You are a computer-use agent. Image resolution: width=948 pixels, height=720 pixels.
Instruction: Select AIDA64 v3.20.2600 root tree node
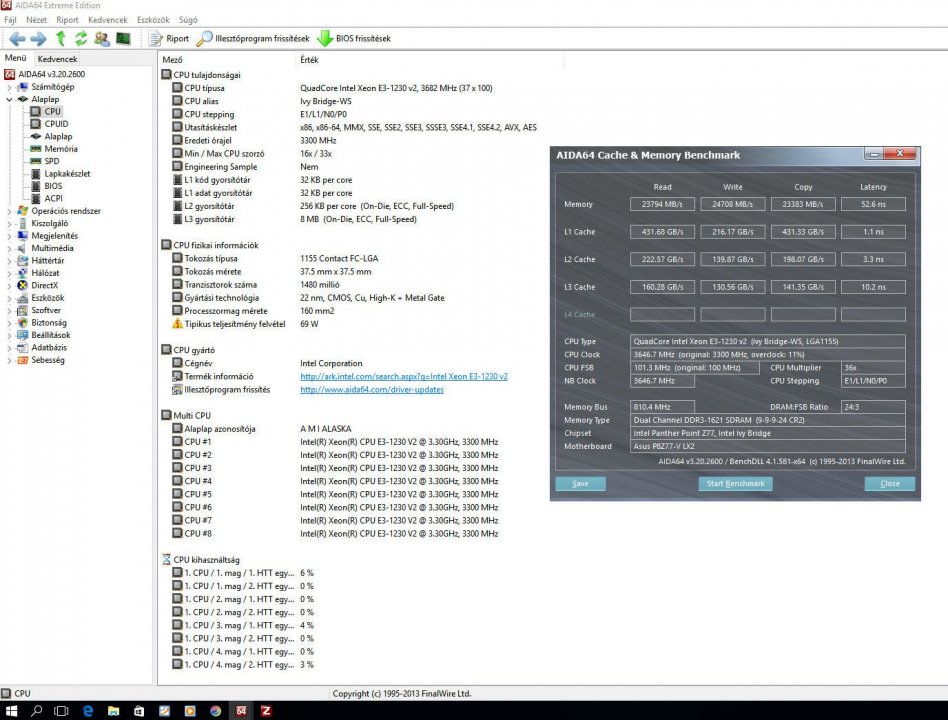pos(51,74)
